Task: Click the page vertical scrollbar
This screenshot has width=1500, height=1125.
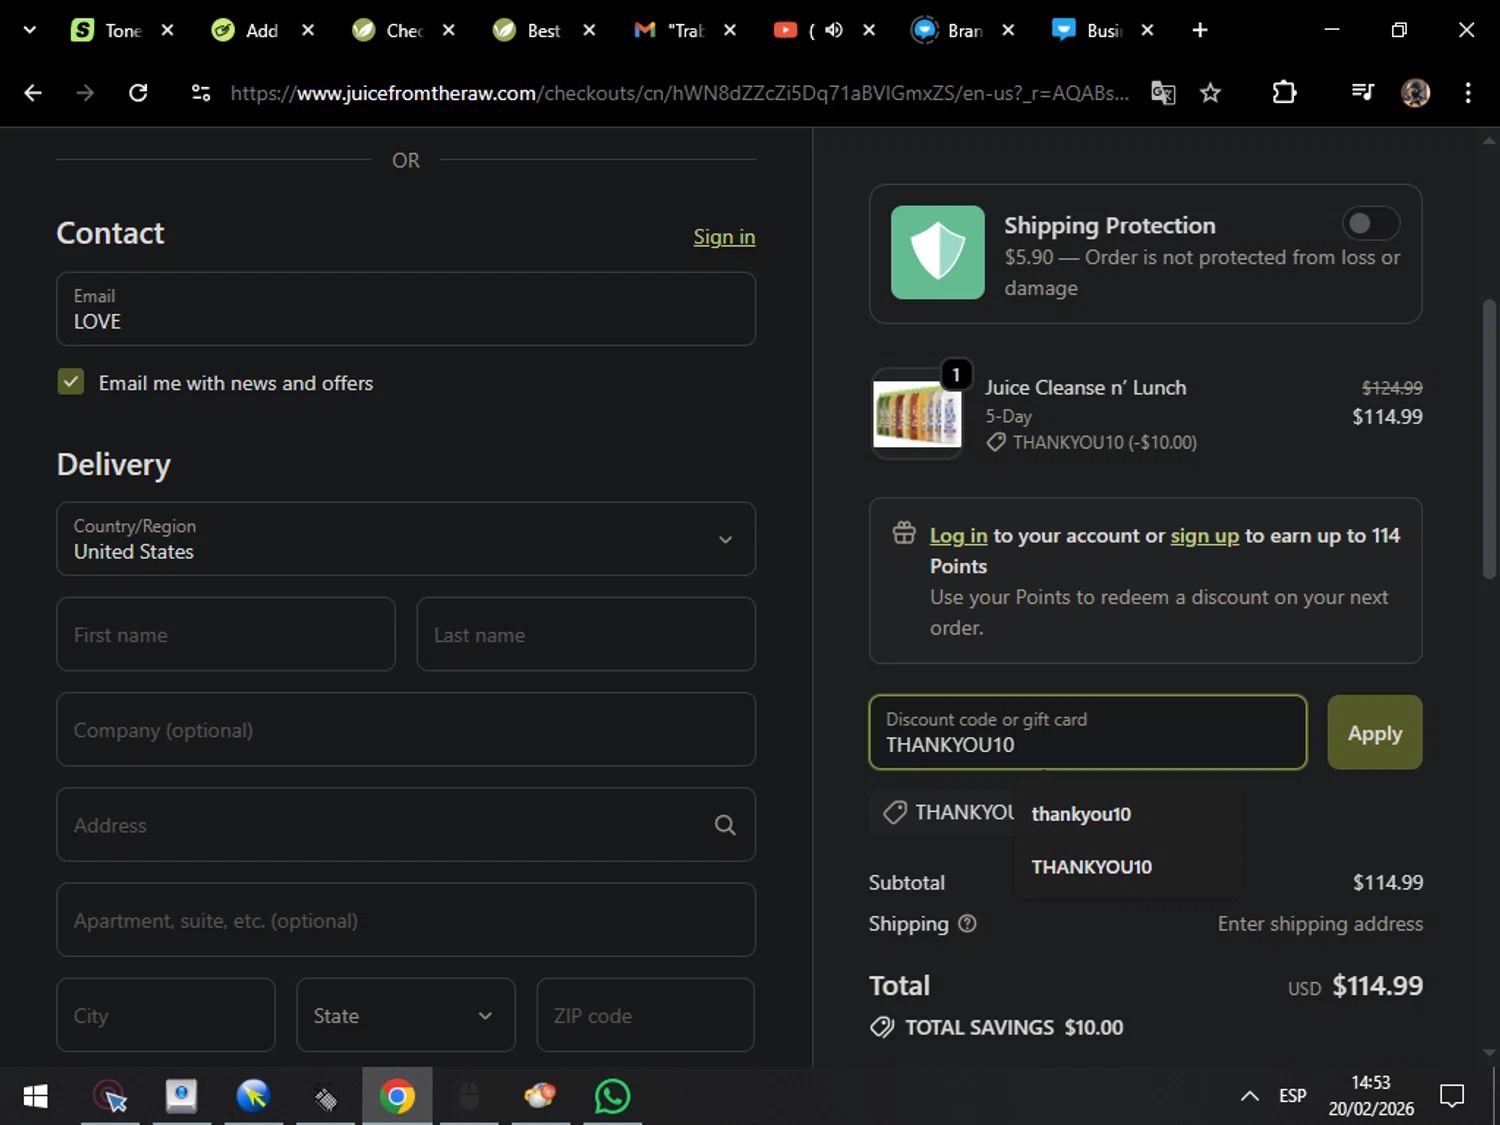Action: pos(1489,437)
